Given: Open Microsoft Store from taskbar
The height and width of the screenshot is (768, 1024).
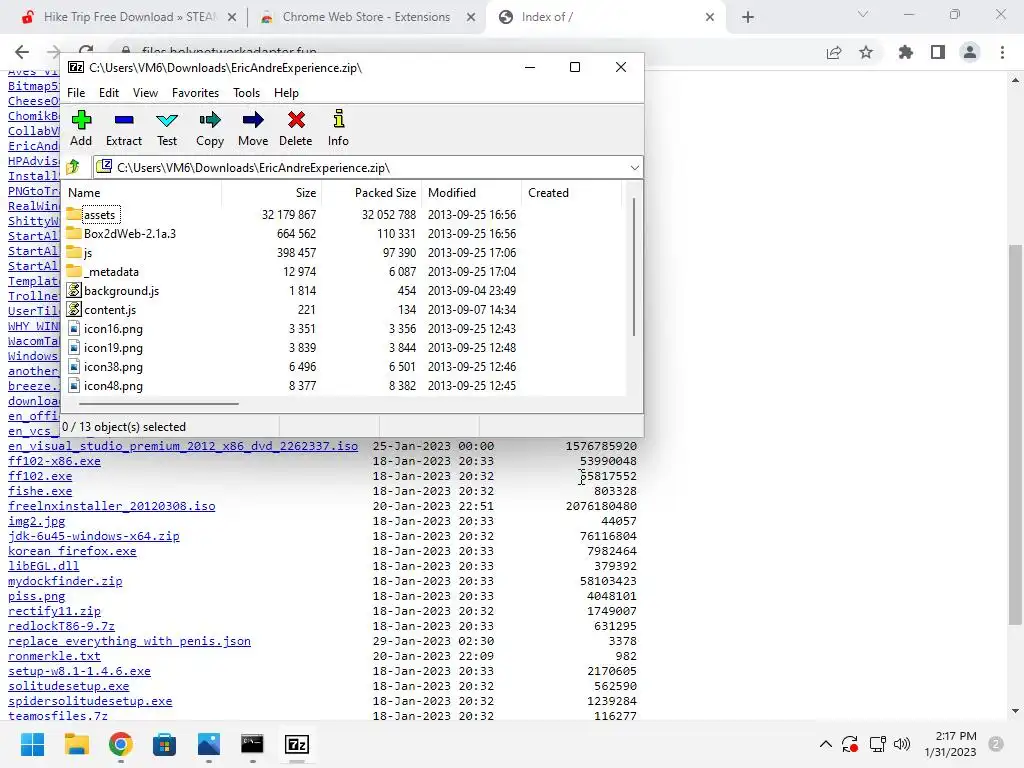Looking at the screenshot, I should (x=165, y=744).
